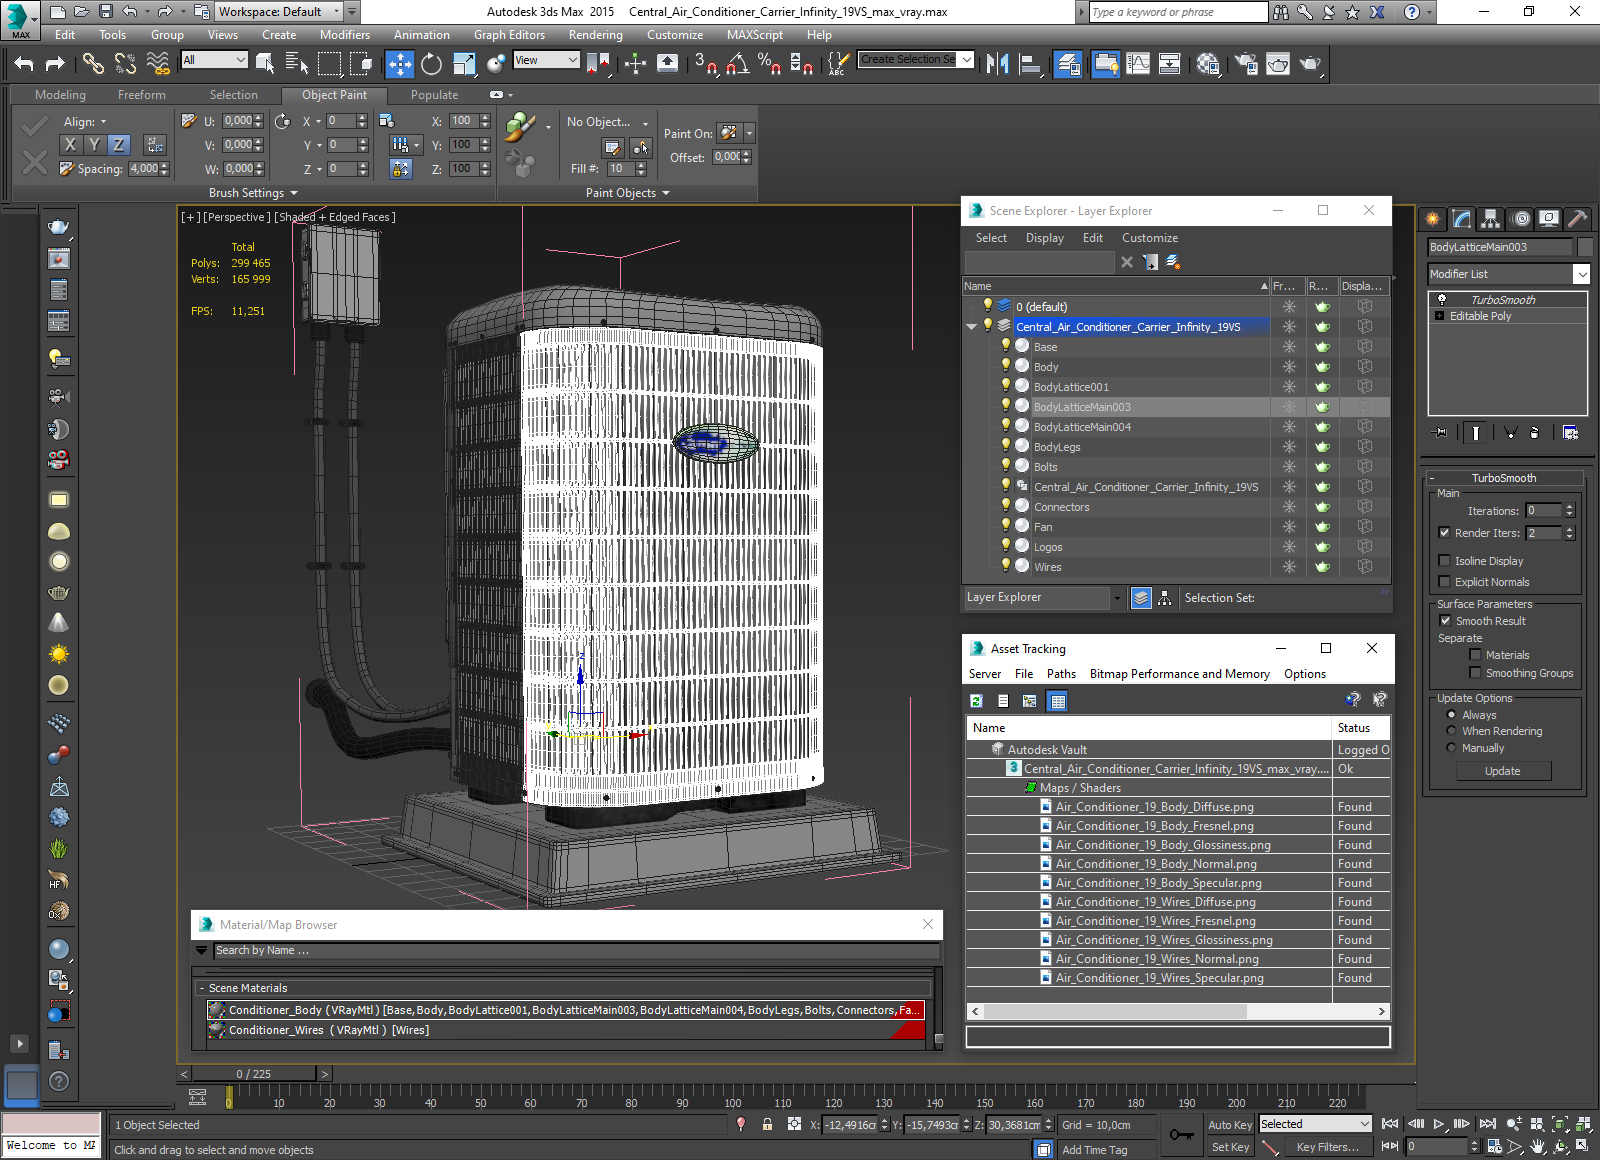The width and height of the screenshot is (1600, 1160).
Task: Click the TurboSmooth Update button
Action: coord(1503,771)
